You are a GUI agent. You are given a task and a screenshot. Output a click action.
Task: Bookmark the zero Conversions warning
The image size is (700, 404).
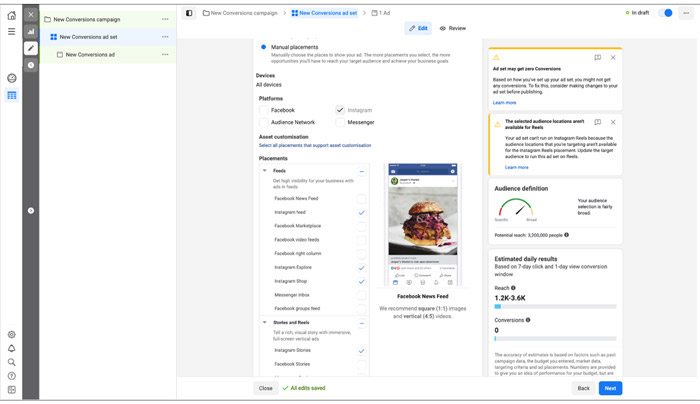(598, 58)
